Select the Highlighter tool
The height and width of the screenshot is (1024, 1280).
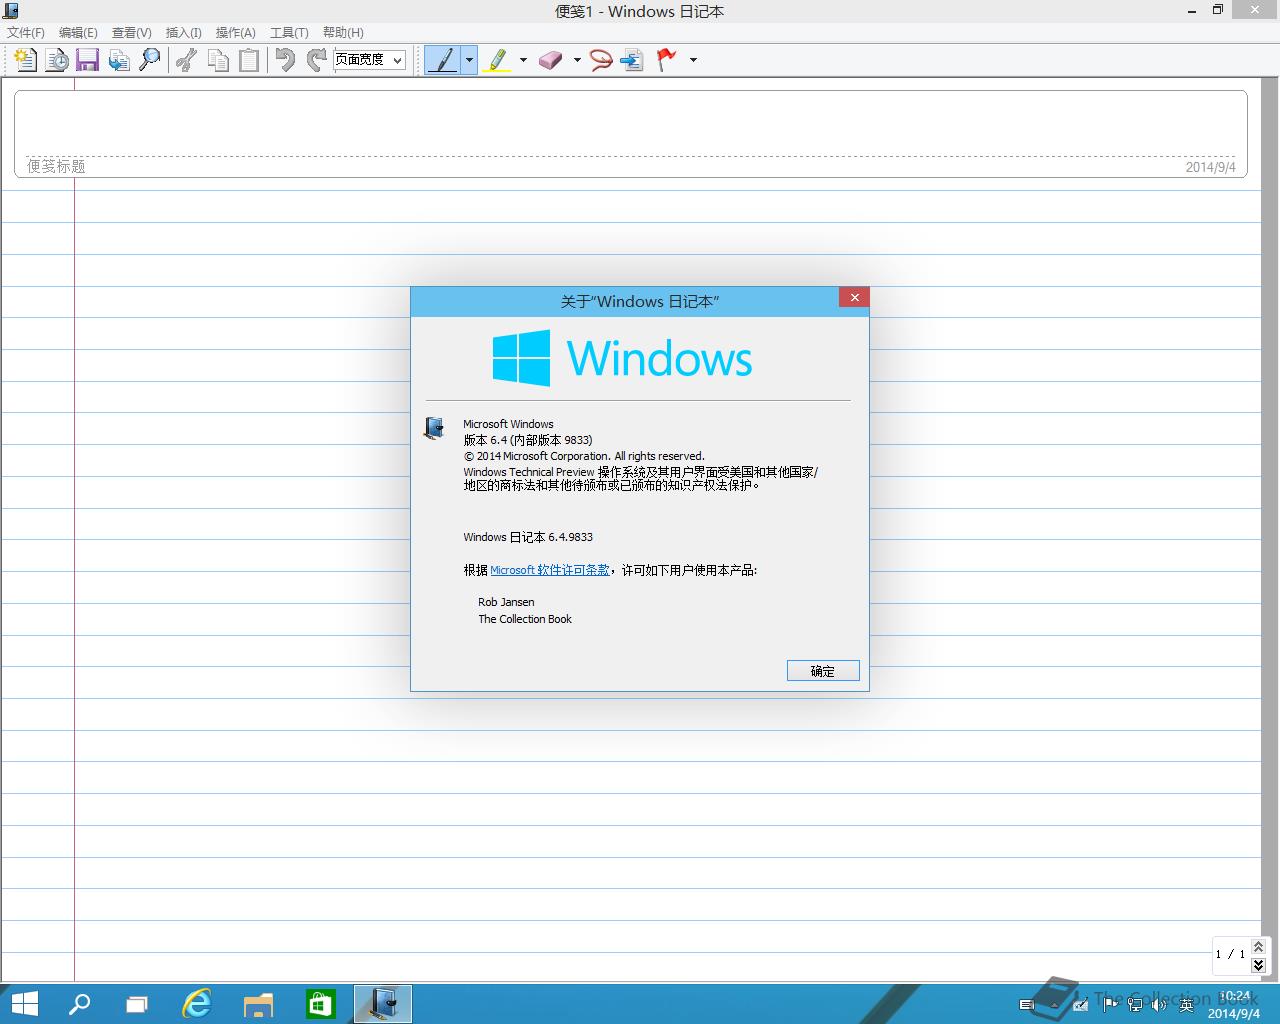point(497,60)
